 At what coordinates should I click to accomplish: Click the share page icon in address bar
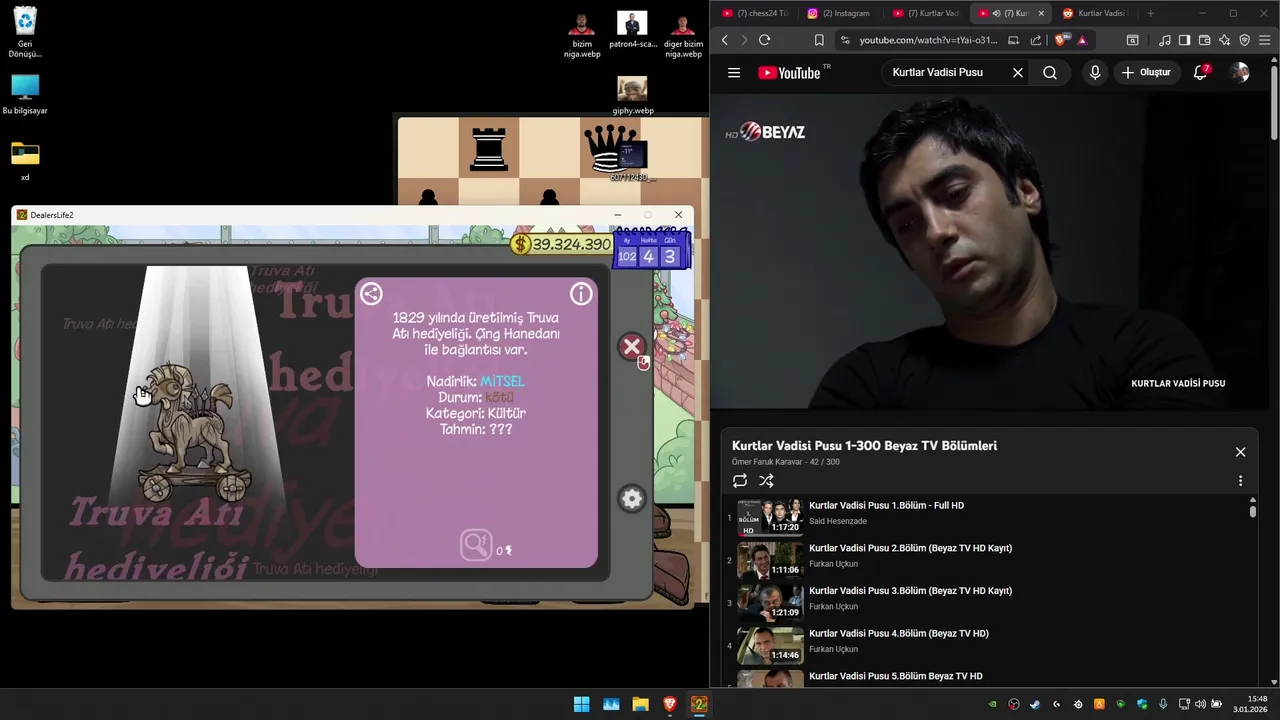click(1036, 40)
